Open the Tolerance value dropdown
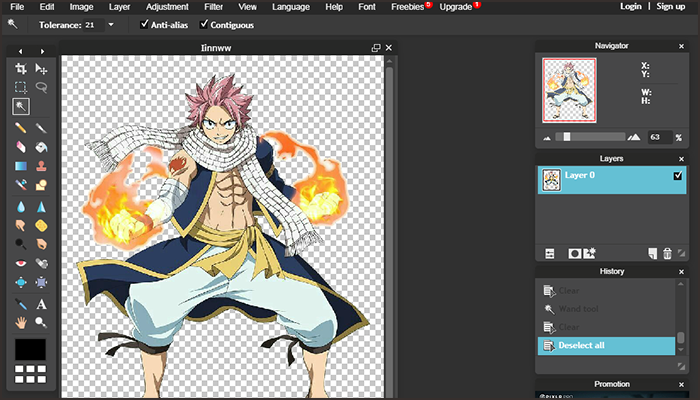The width and height of the screenshot is (700, 400). [x=110, y=24]
